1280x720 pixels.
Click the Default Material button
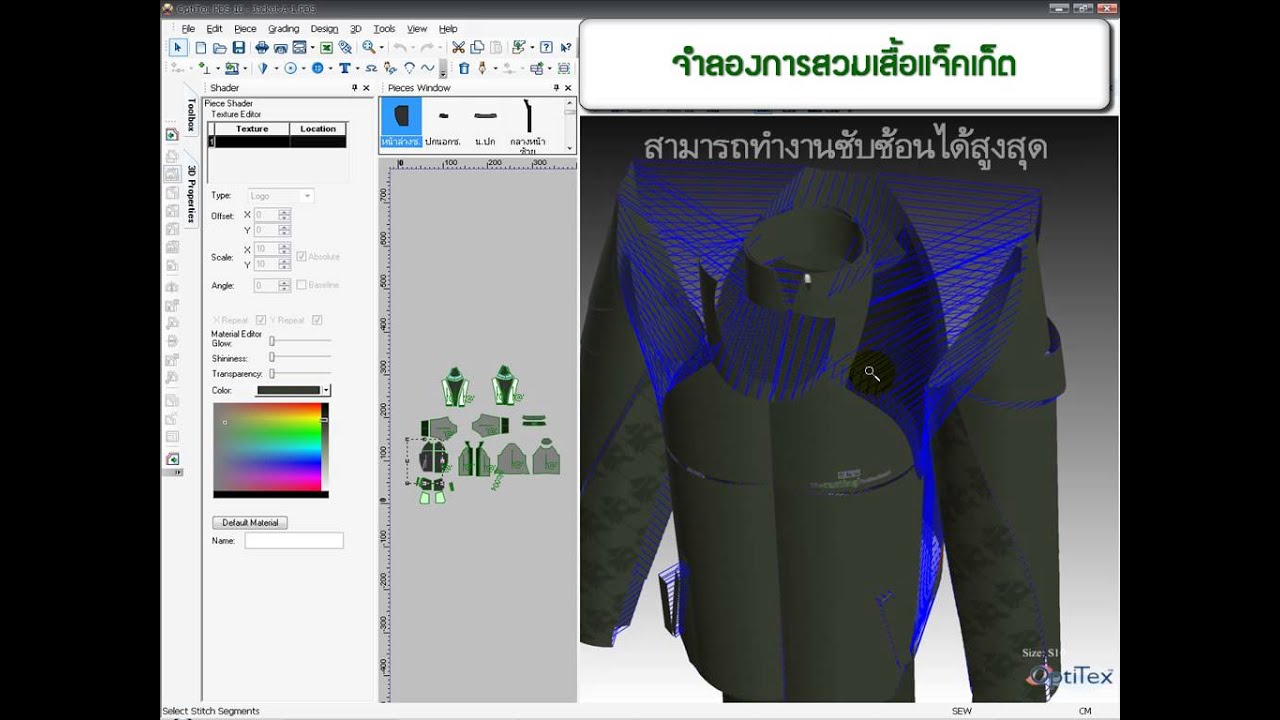click(250, 523)
